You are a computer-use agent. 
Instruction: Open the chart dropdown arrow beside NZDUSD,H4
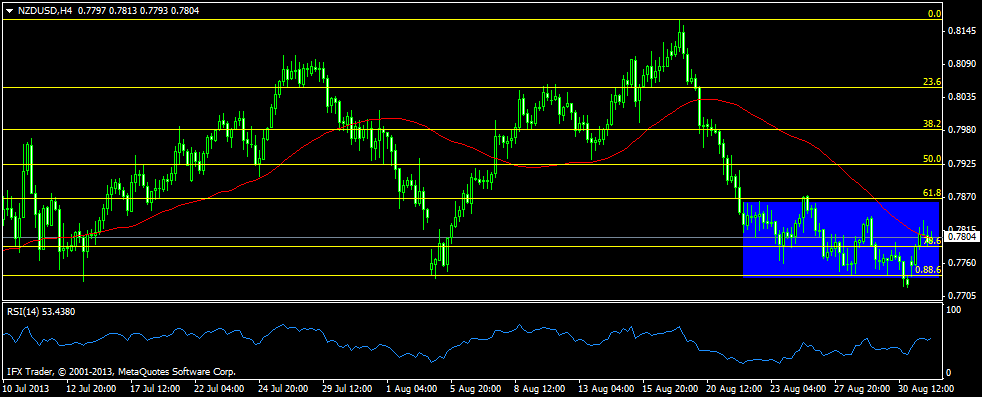point(9,11)
